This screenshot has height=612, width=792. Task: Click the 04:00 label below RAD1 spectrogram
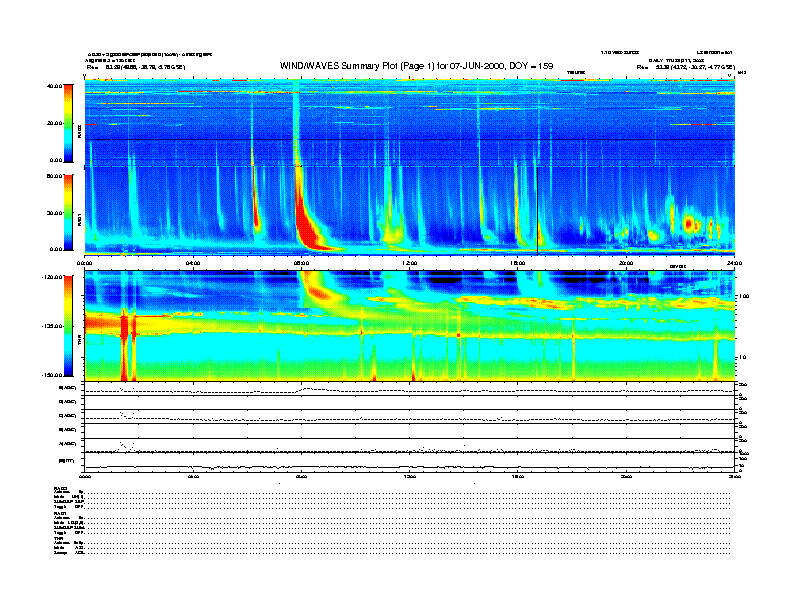(193, 263)
